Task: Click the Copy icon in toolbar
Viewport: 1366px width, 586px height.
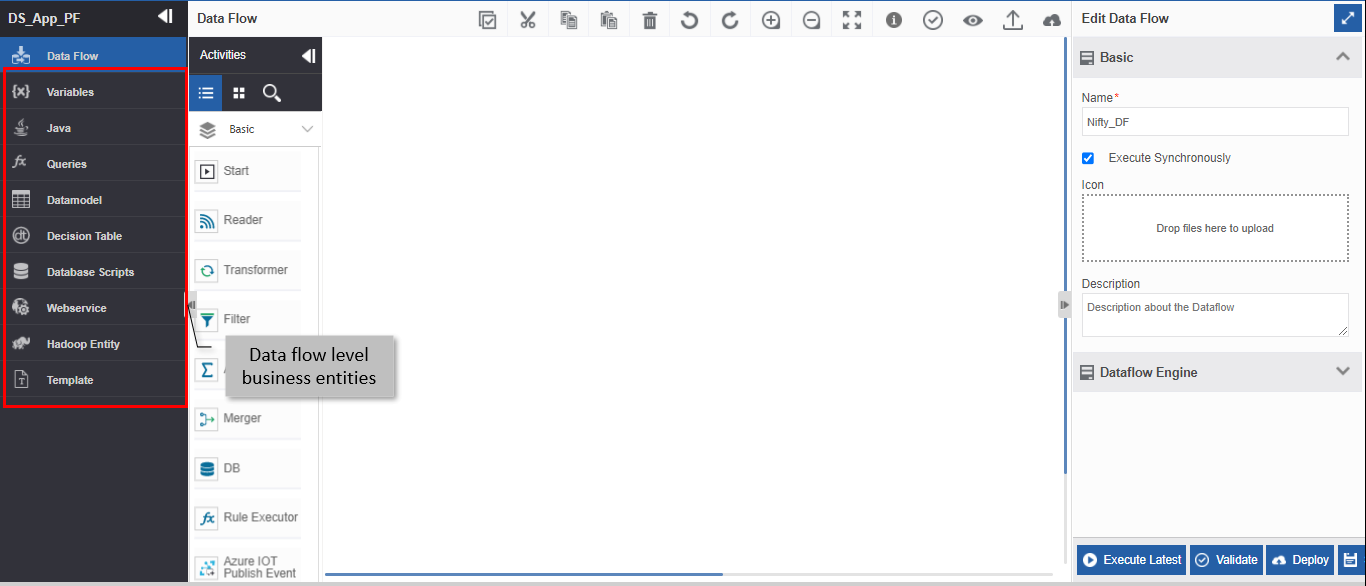Action: click(569, 20)
